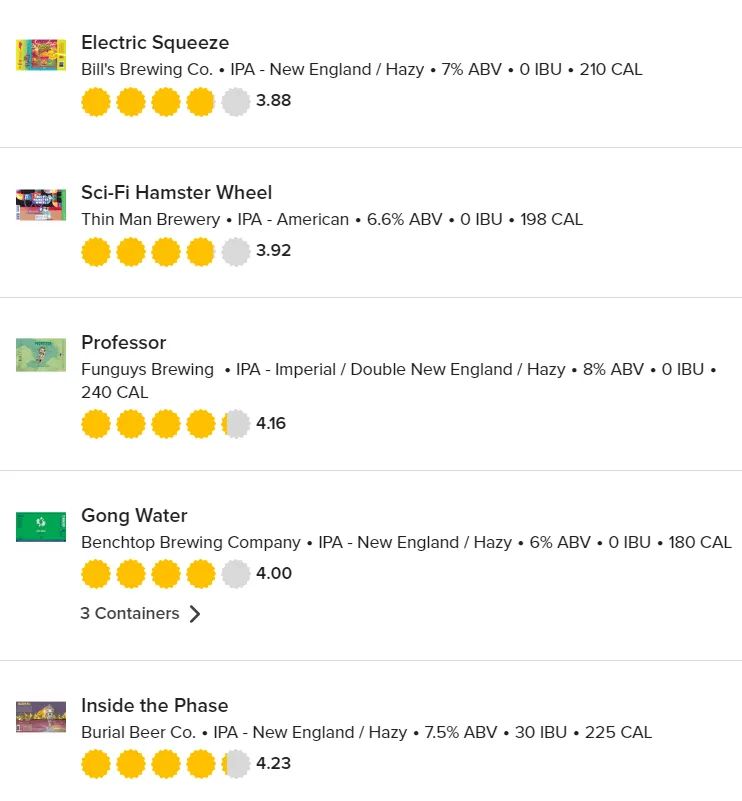Click the half-filled fifth star of Professor

pyautogui.click(x=235, y=424)
